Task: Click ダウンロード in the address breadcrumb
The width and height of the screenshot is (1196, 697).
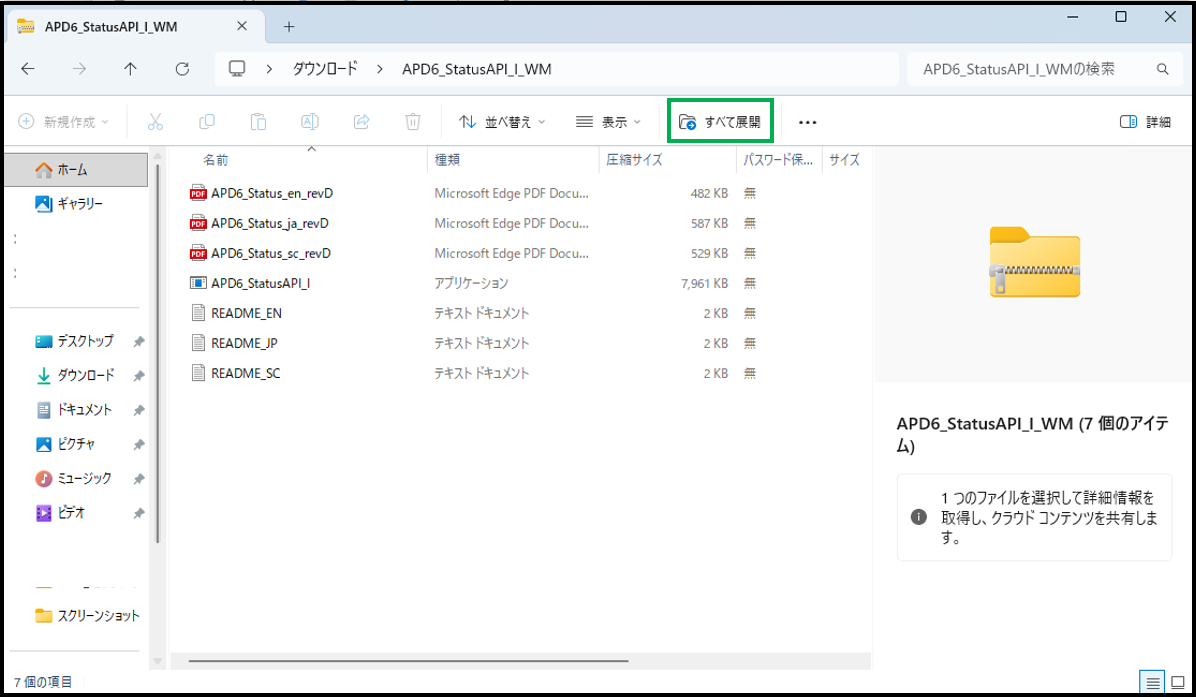Action: click(x=324, y=69)
